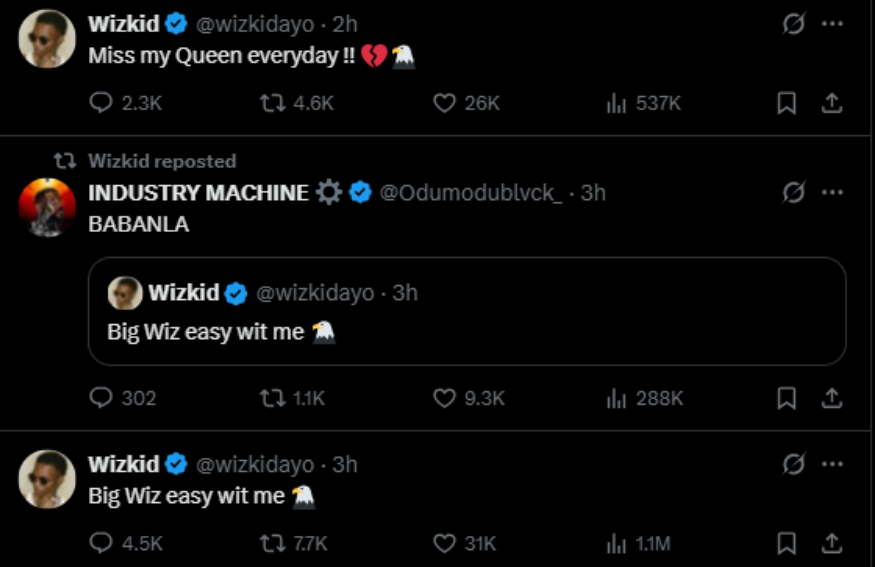Screen dimensions: 875x567
Task: Open the INDUSTRY MACHINE profile name link
Action: (198, 193)
